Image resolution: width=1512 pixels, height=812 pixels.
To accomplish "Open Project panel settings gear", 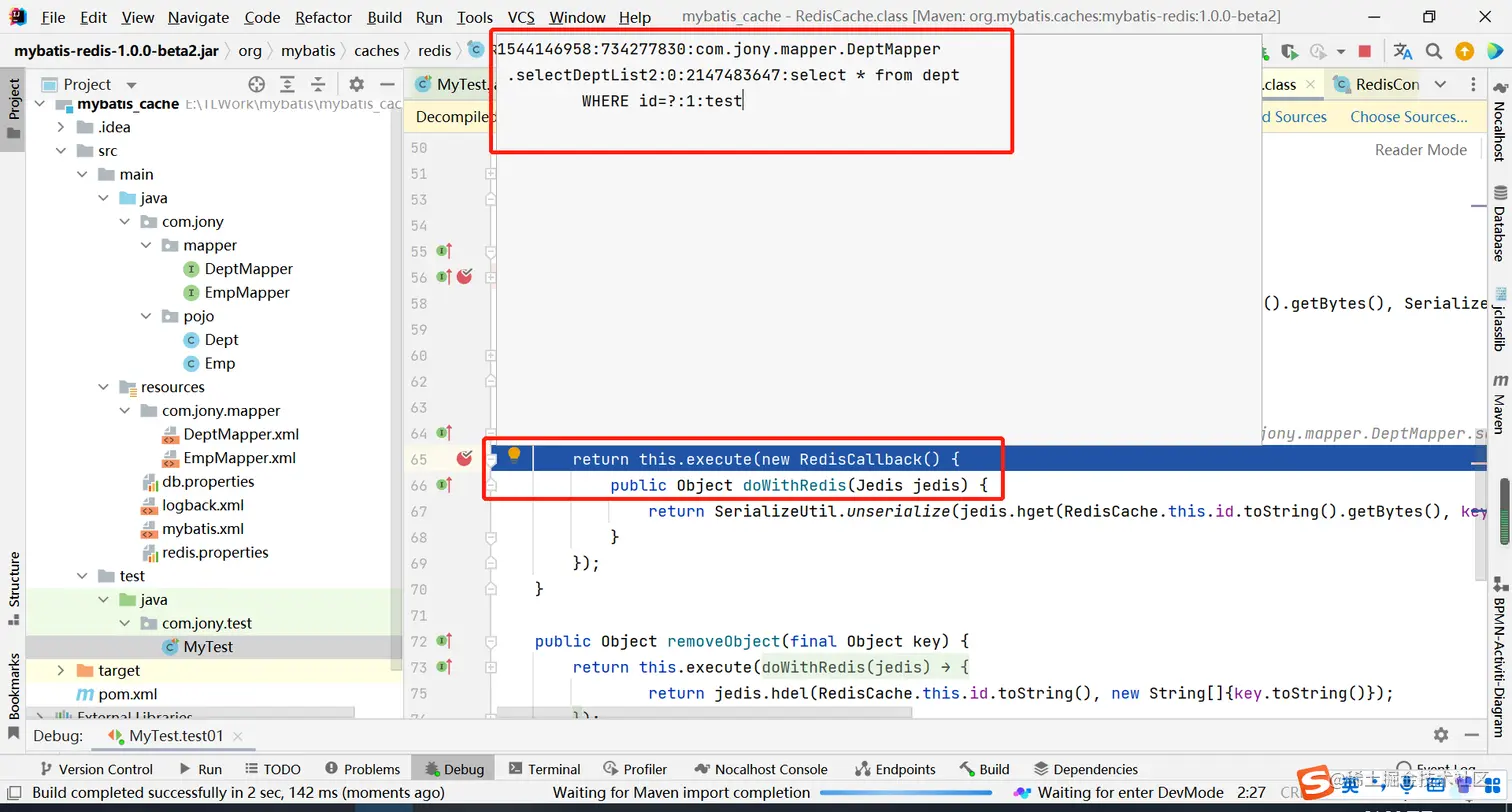I will coord(357,84).
